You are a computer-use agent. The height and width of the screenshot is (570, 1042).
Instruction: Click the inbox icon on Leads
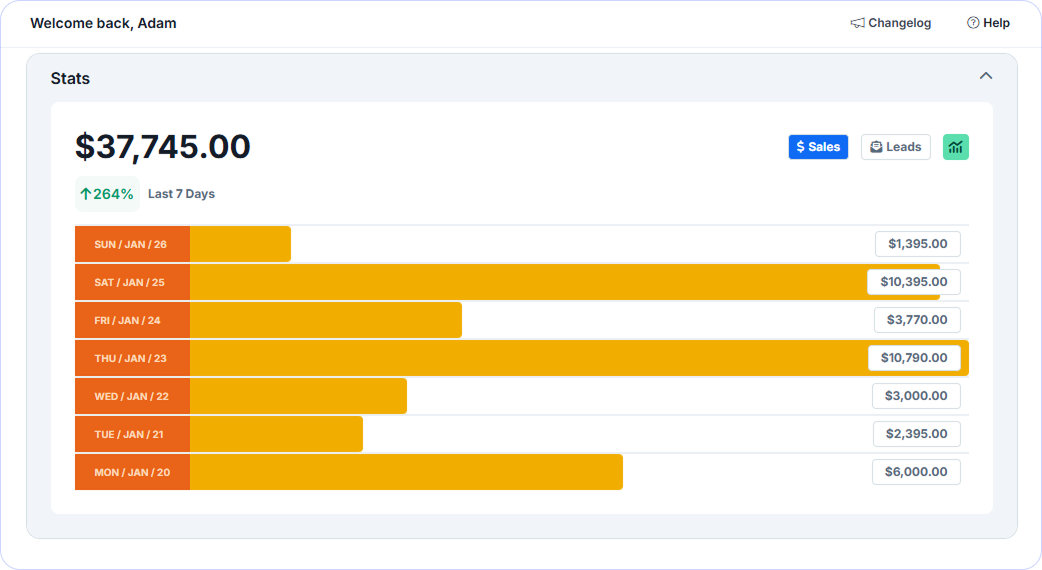pos(877,147)
